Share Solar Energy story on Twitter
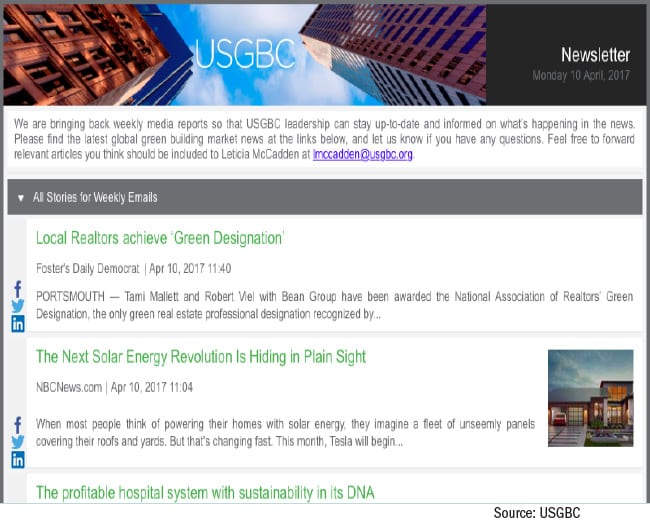650x527 pixels. 18,442
